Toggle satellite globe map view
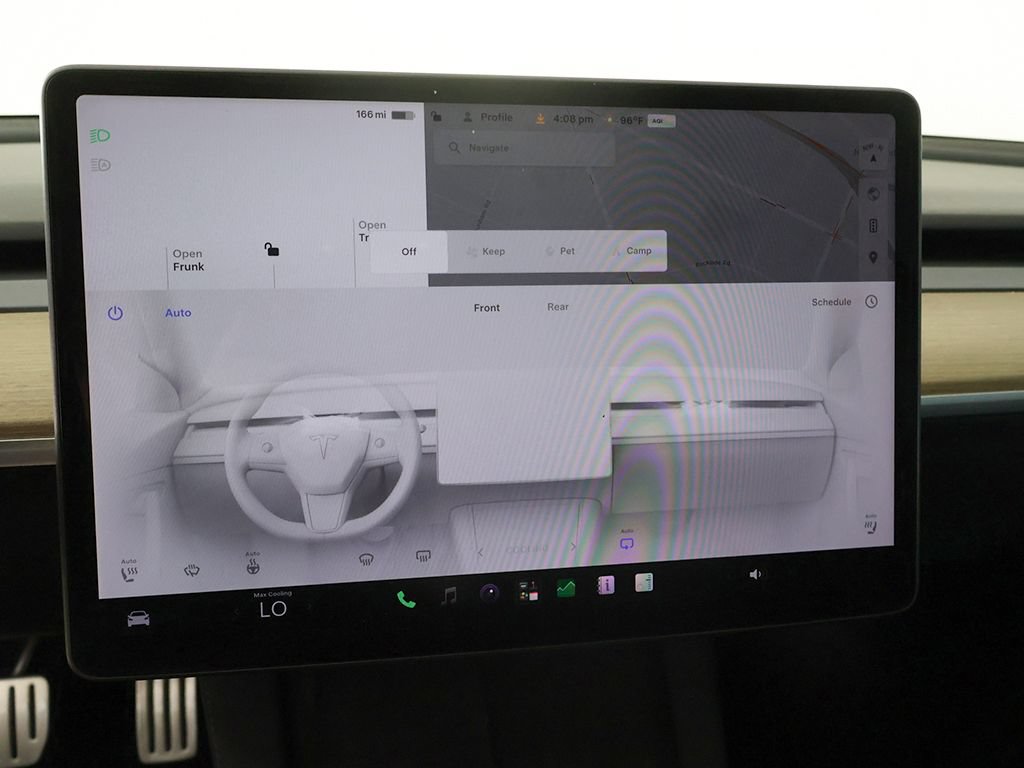Screen dimensions: 1024x768 tap(873, 194)
